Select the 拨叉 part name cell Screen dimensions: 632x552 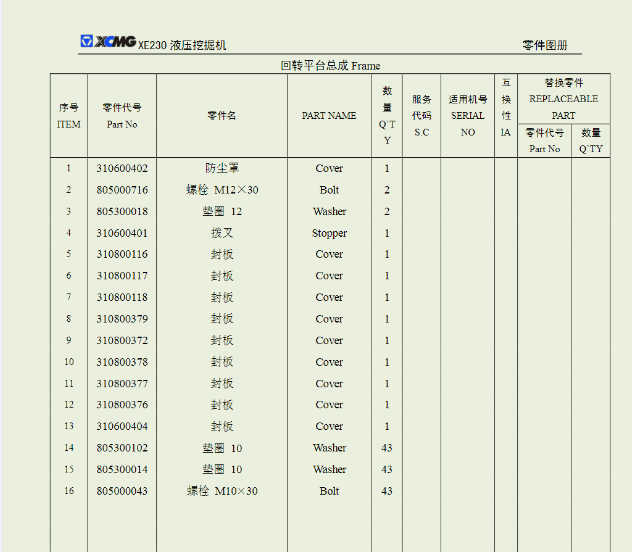pos(222,233)
